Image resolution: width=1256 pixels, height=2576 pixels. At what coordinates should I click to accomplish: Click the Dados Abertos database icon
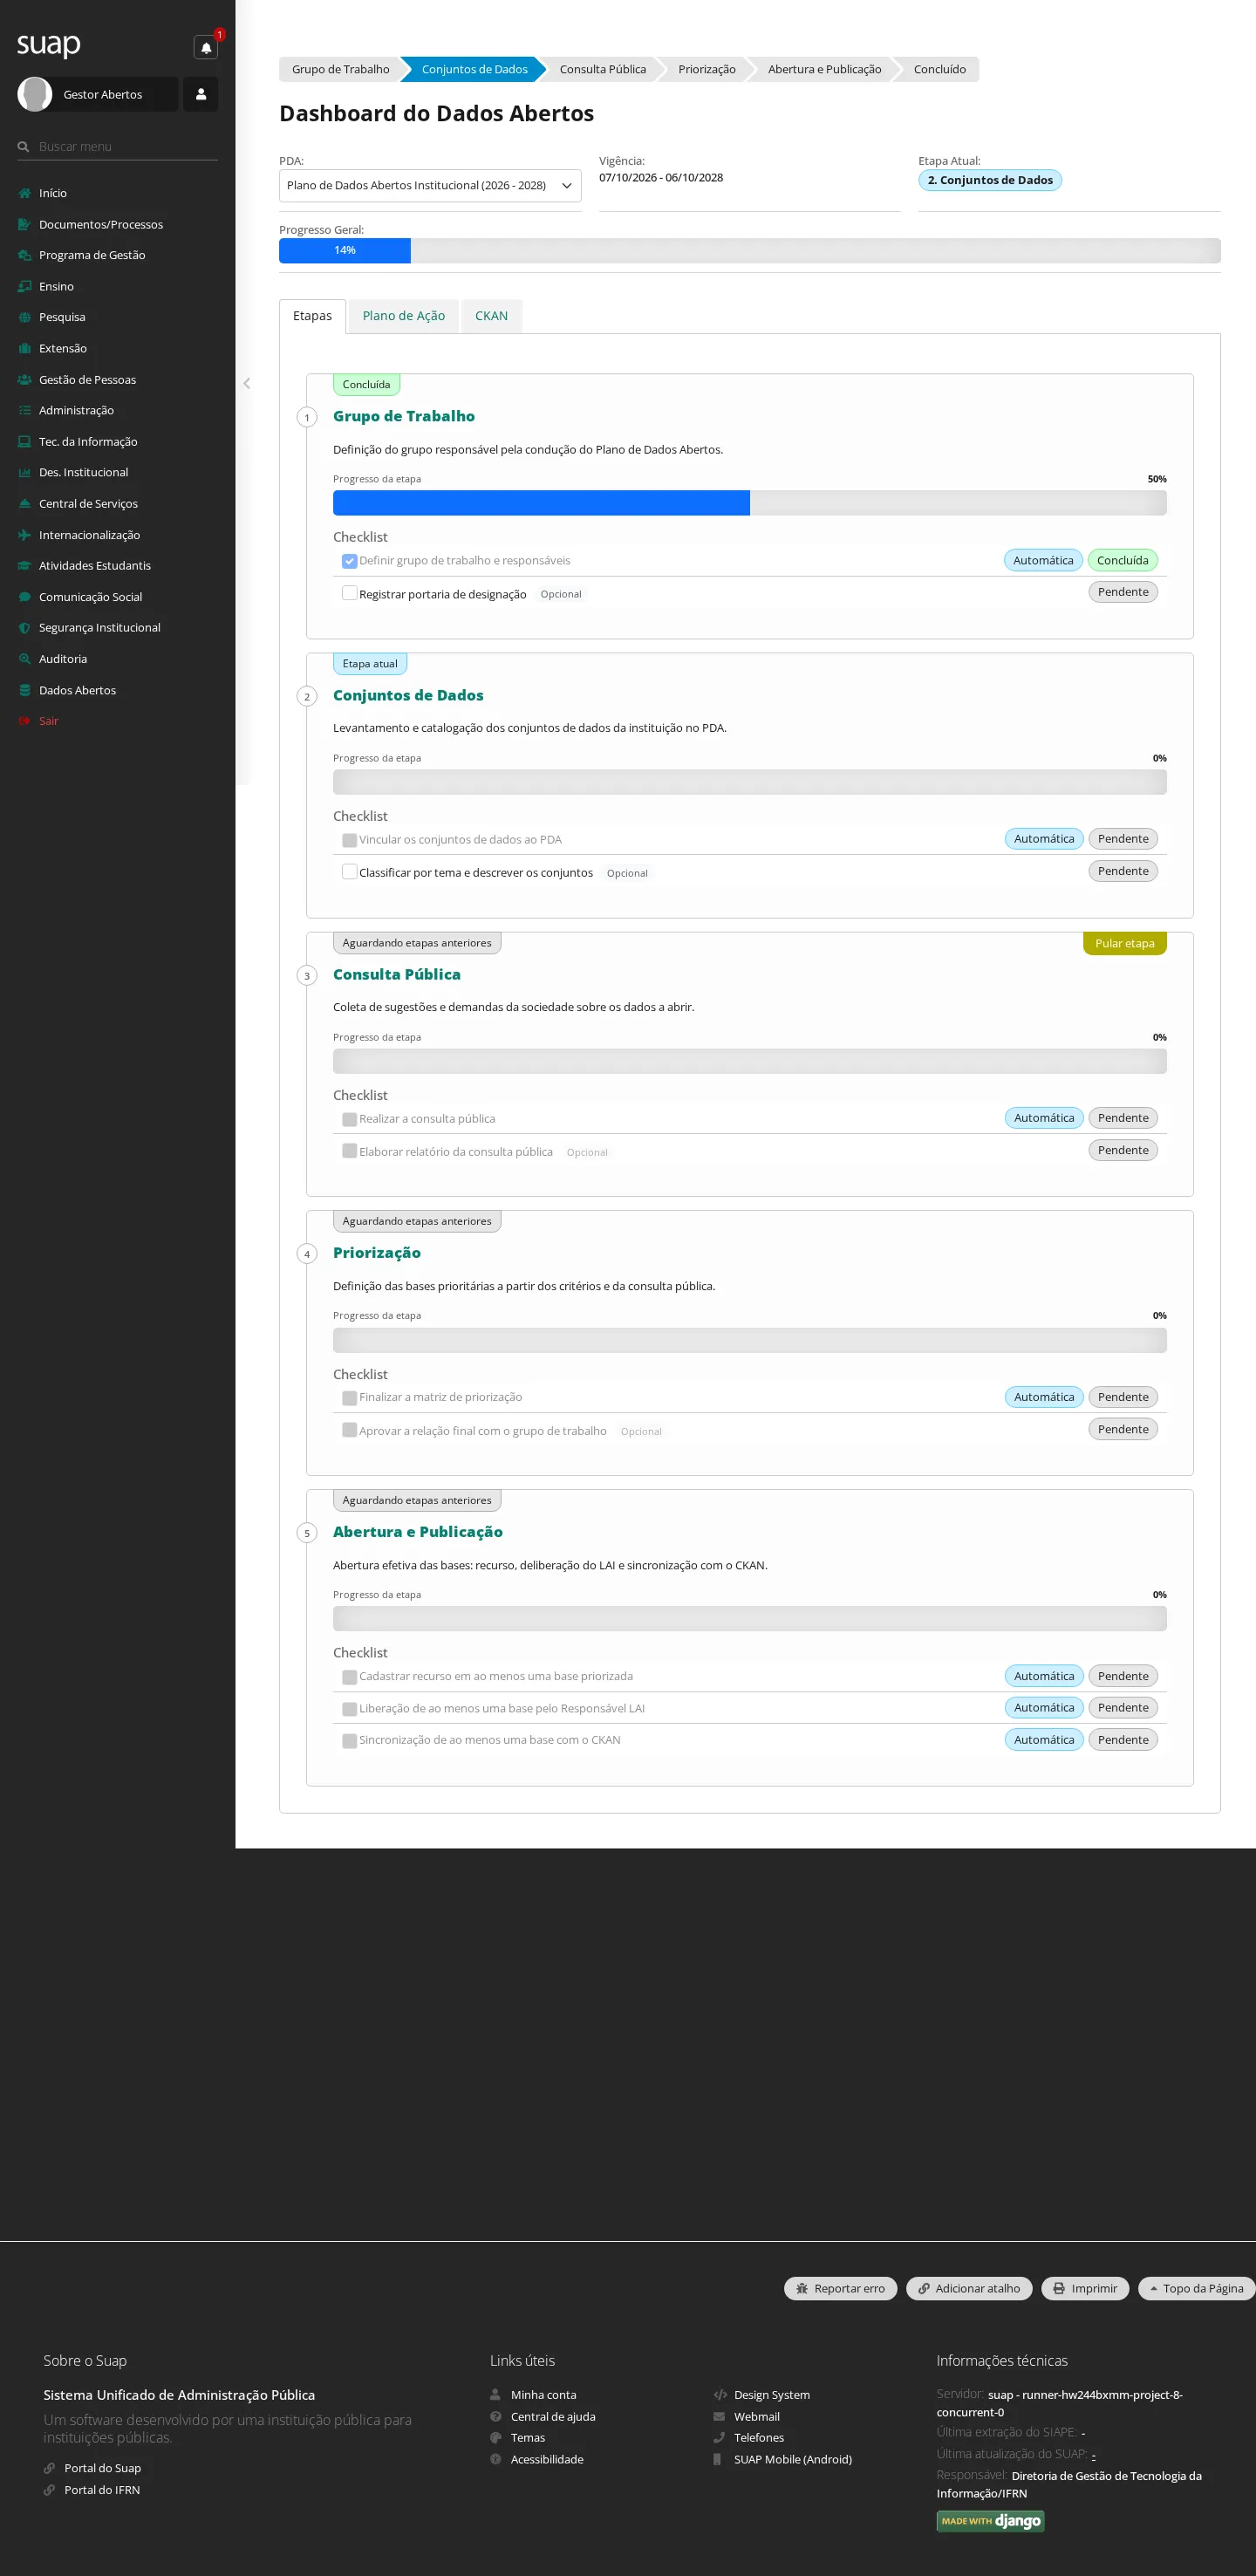[25, 690]
